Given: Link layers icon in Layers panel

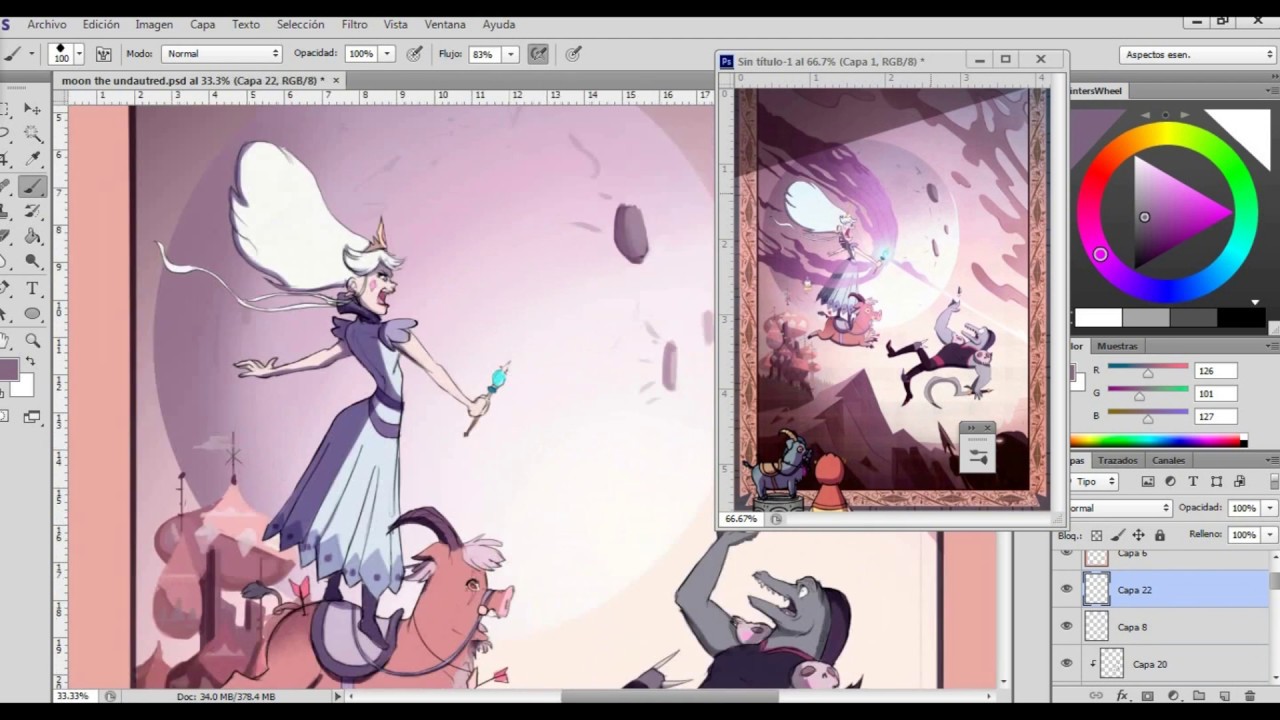Looking at the screenshot, I should [x=1096, y=695].
